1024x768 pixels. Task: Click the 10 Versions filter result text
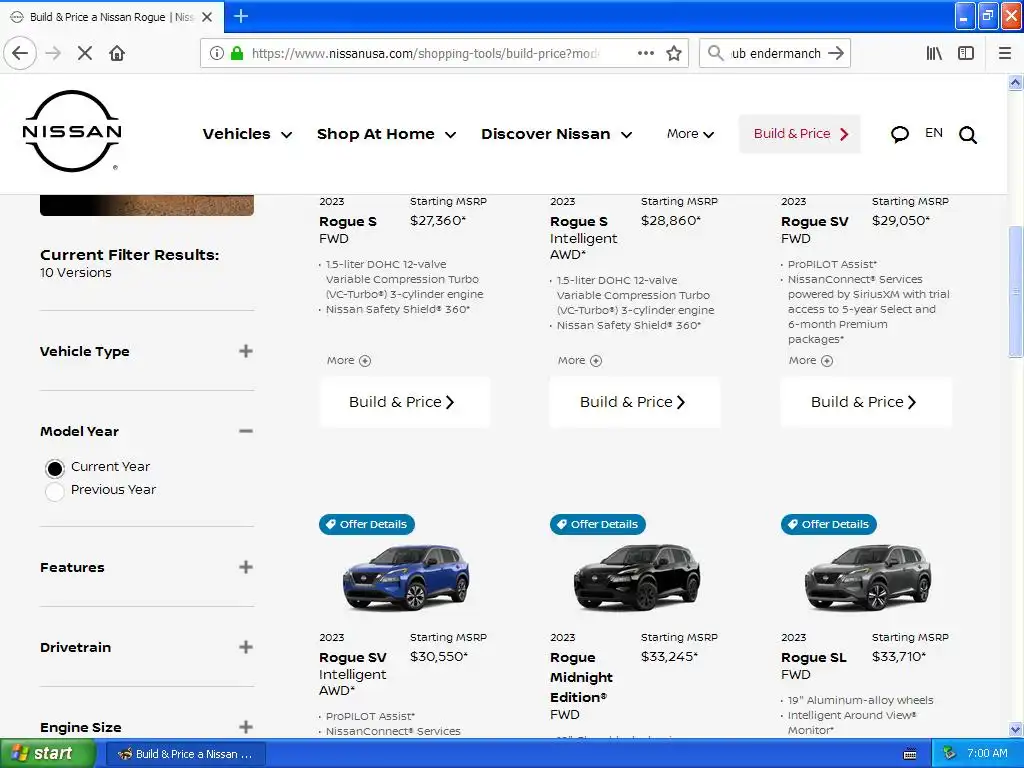pos(76,272)
